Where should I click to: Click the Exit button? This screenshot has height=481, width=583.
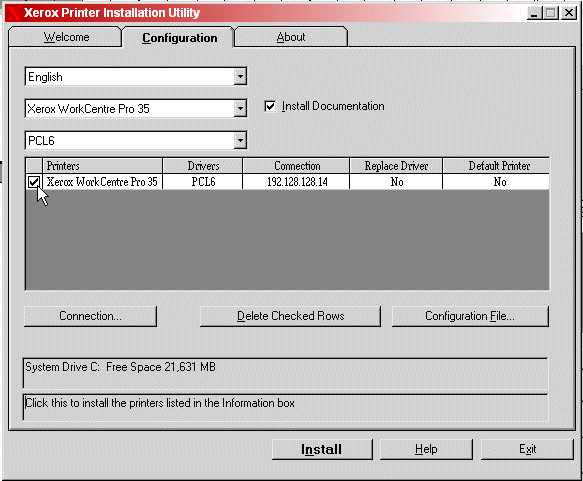tap(527, 449)
